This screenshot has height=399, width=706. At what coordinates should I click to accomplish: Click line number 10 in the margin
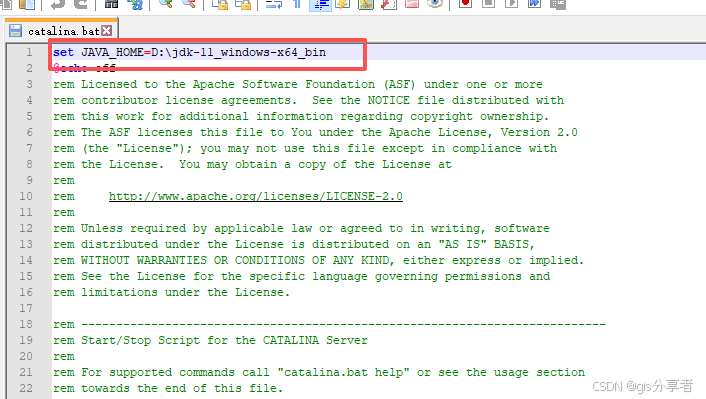tap(26, 196)
